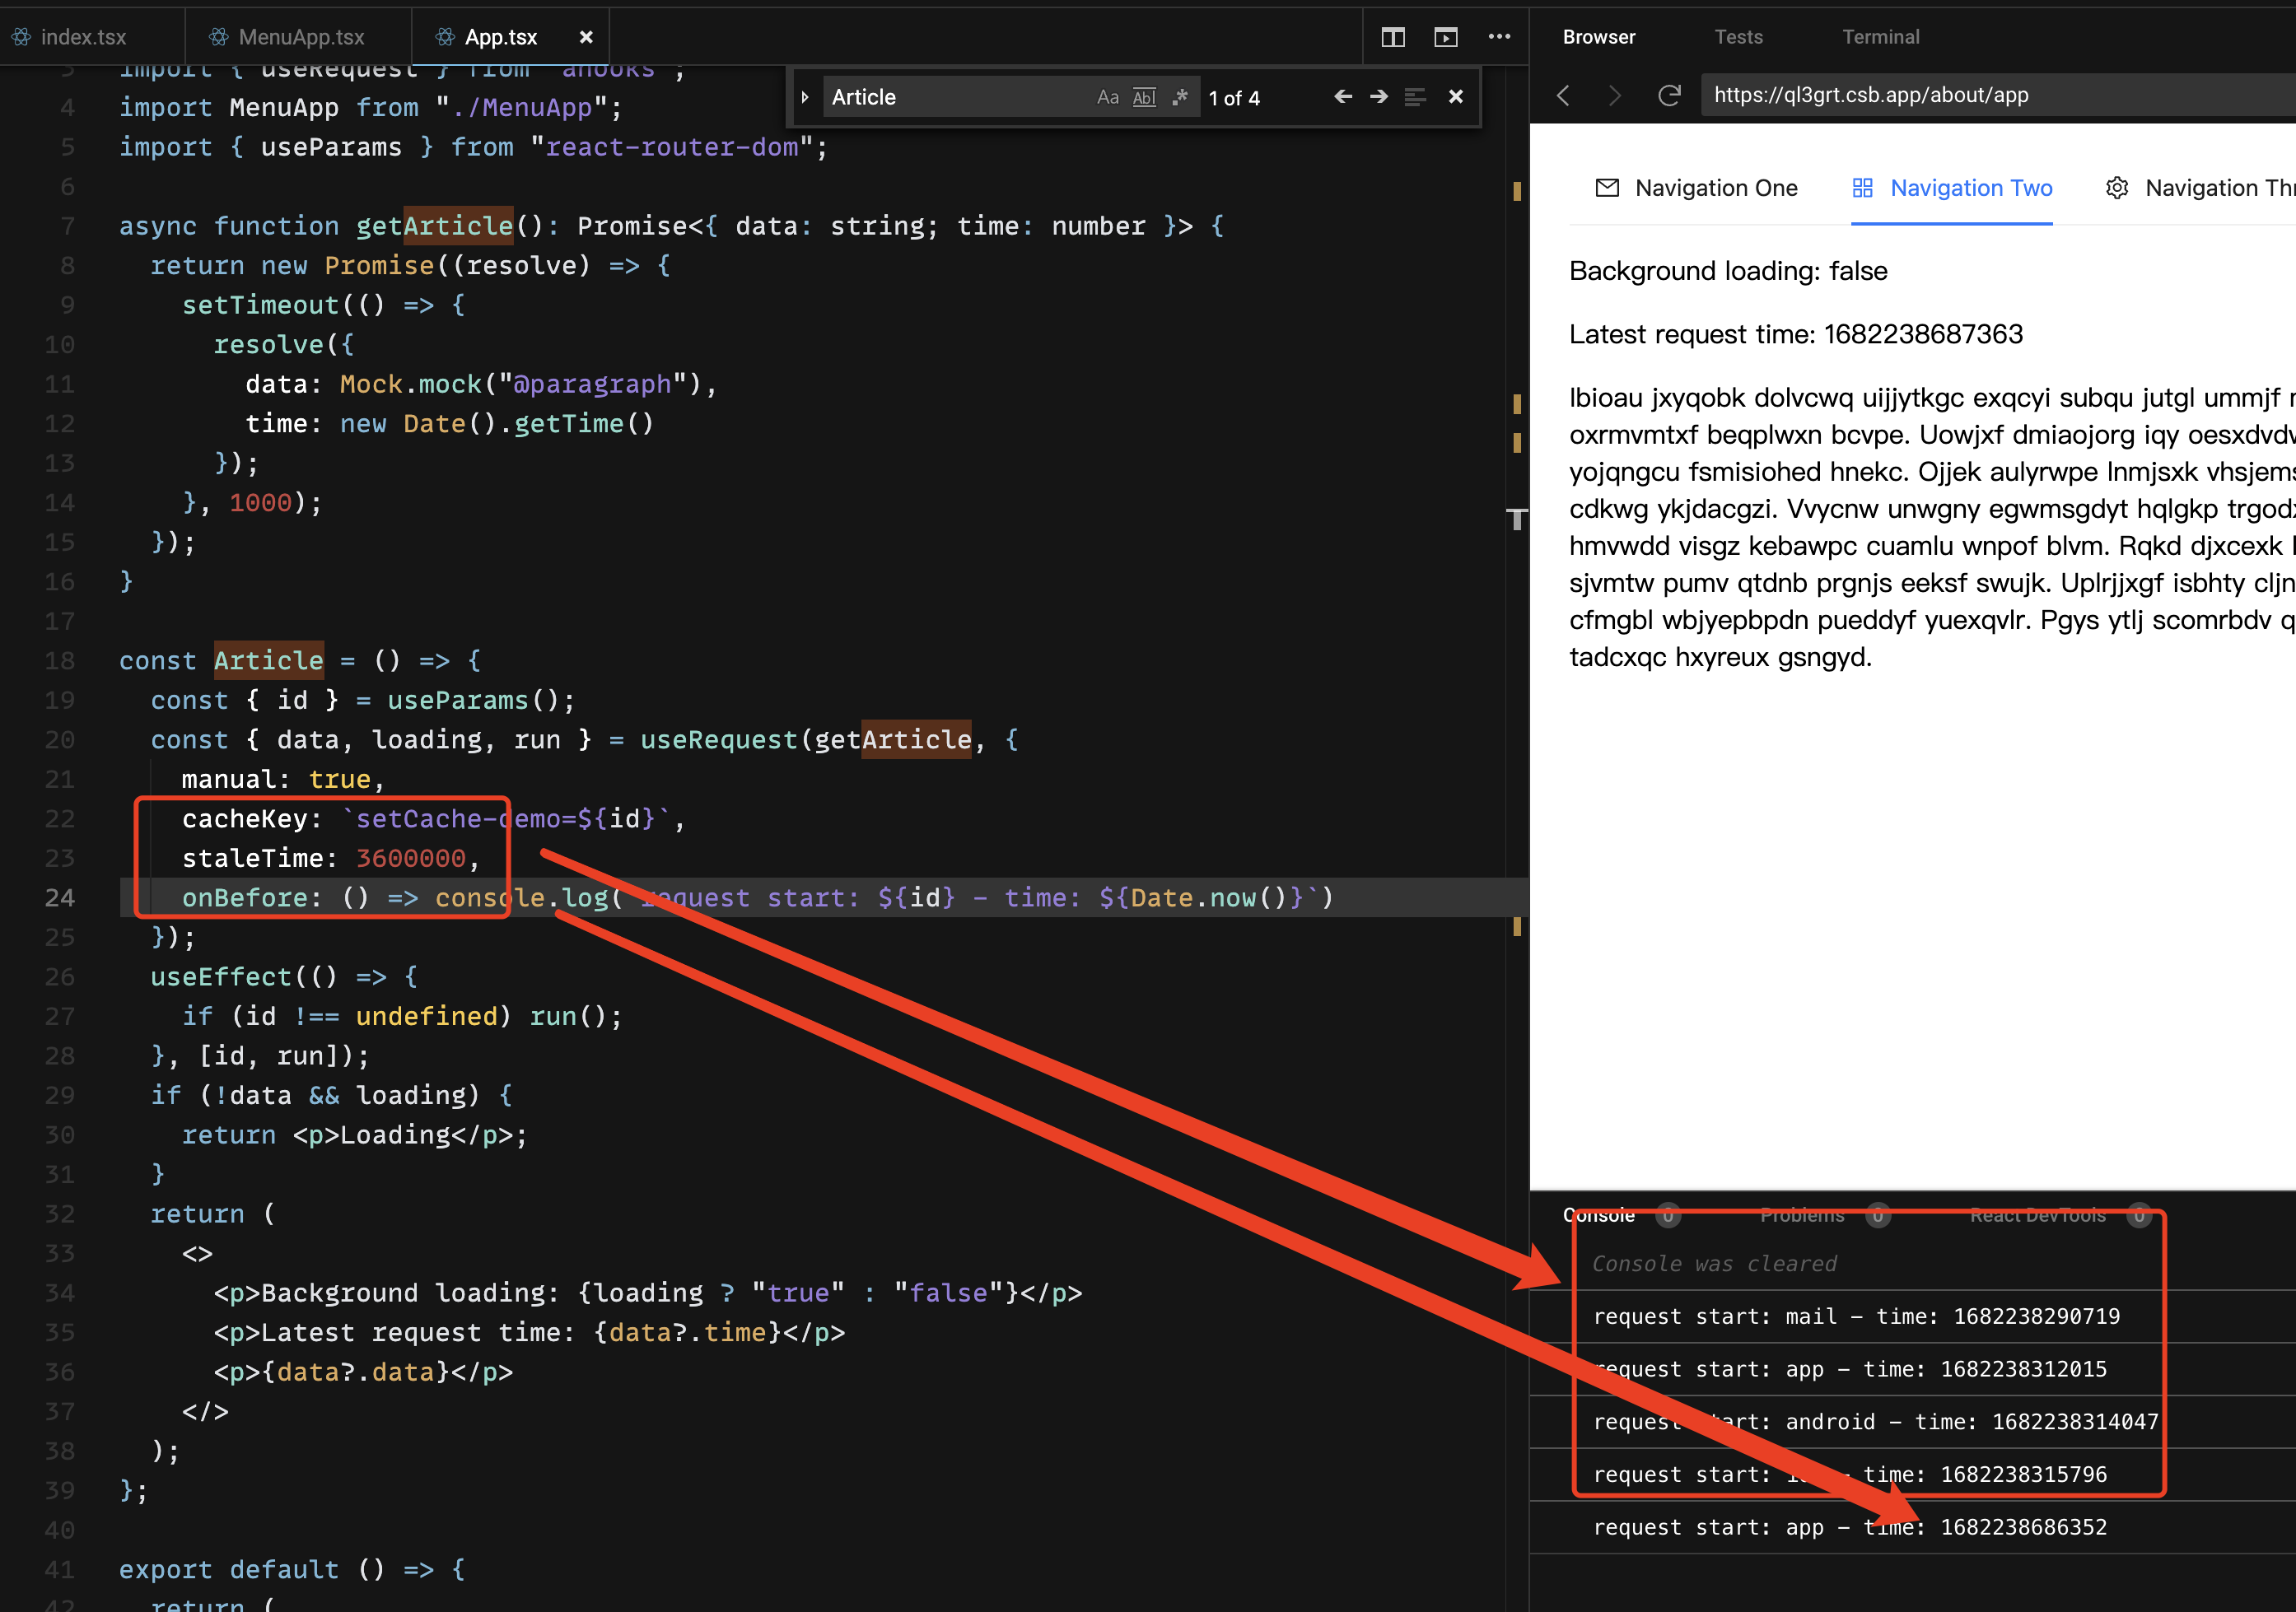Viewport: 2296px width, 1612px height.
Task: Expand the replace field in the search widget
Action: pos(806,96)
